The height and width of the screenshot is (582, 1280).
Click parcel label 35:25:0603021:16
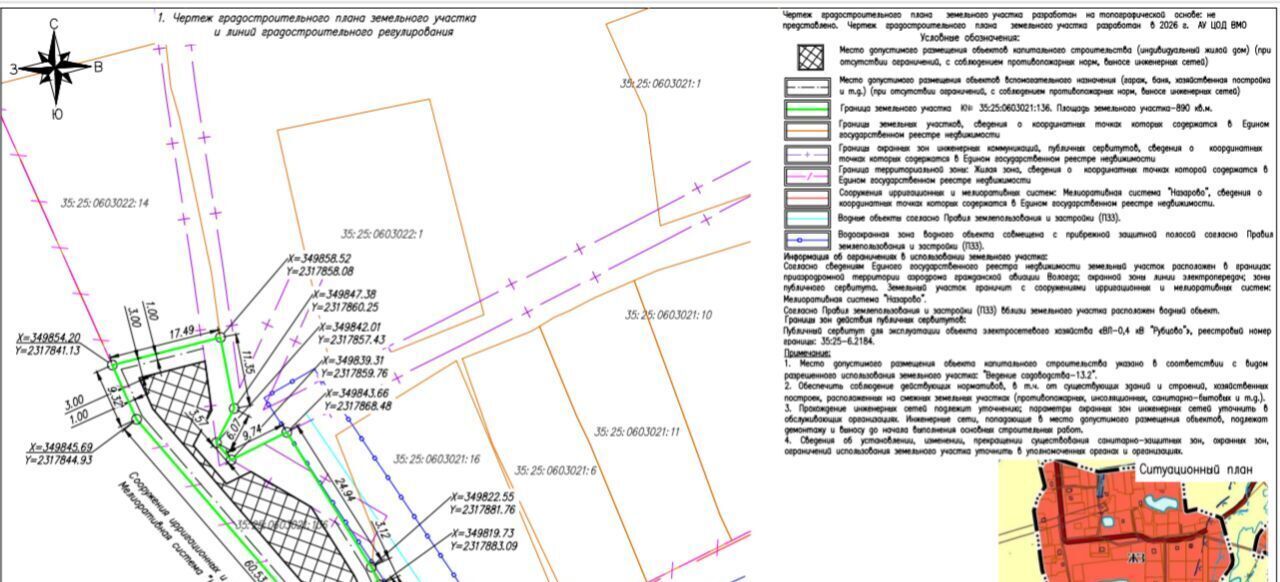437,459
